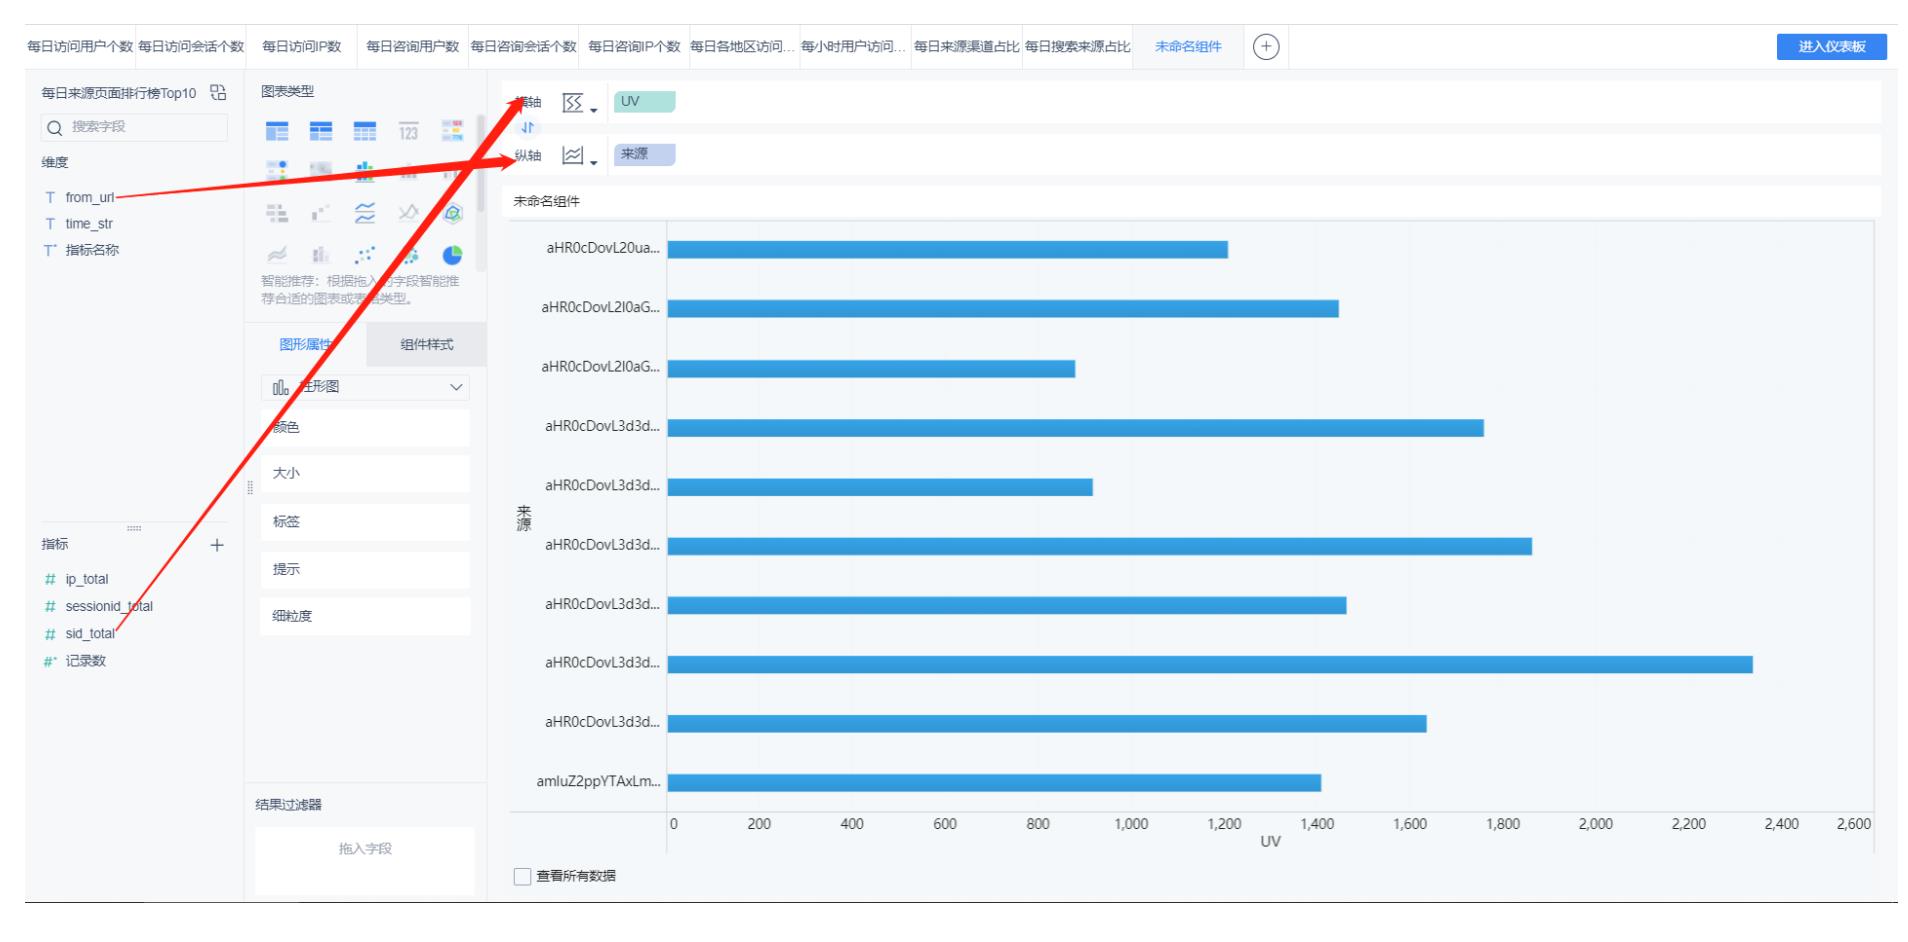Click the plus icon to add an indicator
1908x942 pixels.
tap(217, 545)
